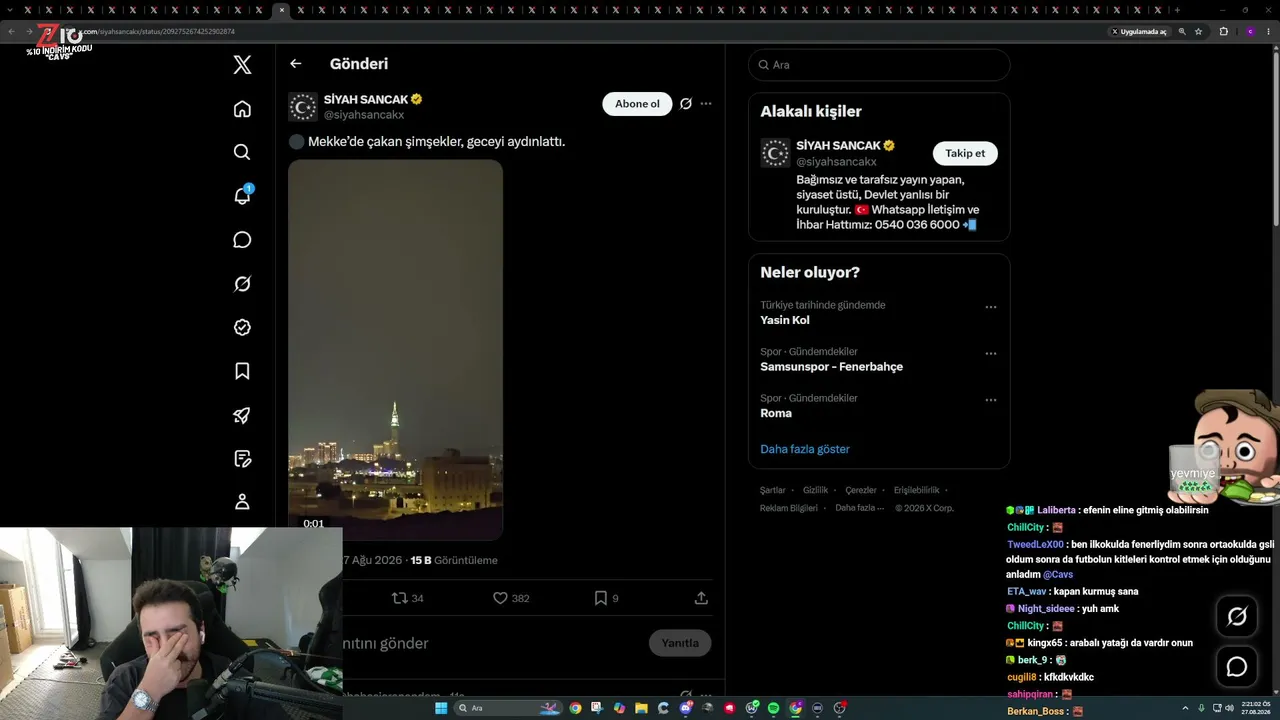The height and width of the screenshot is (720, 1280).
Task: Open Spotify from the taskbar
Action: [773, 708]
